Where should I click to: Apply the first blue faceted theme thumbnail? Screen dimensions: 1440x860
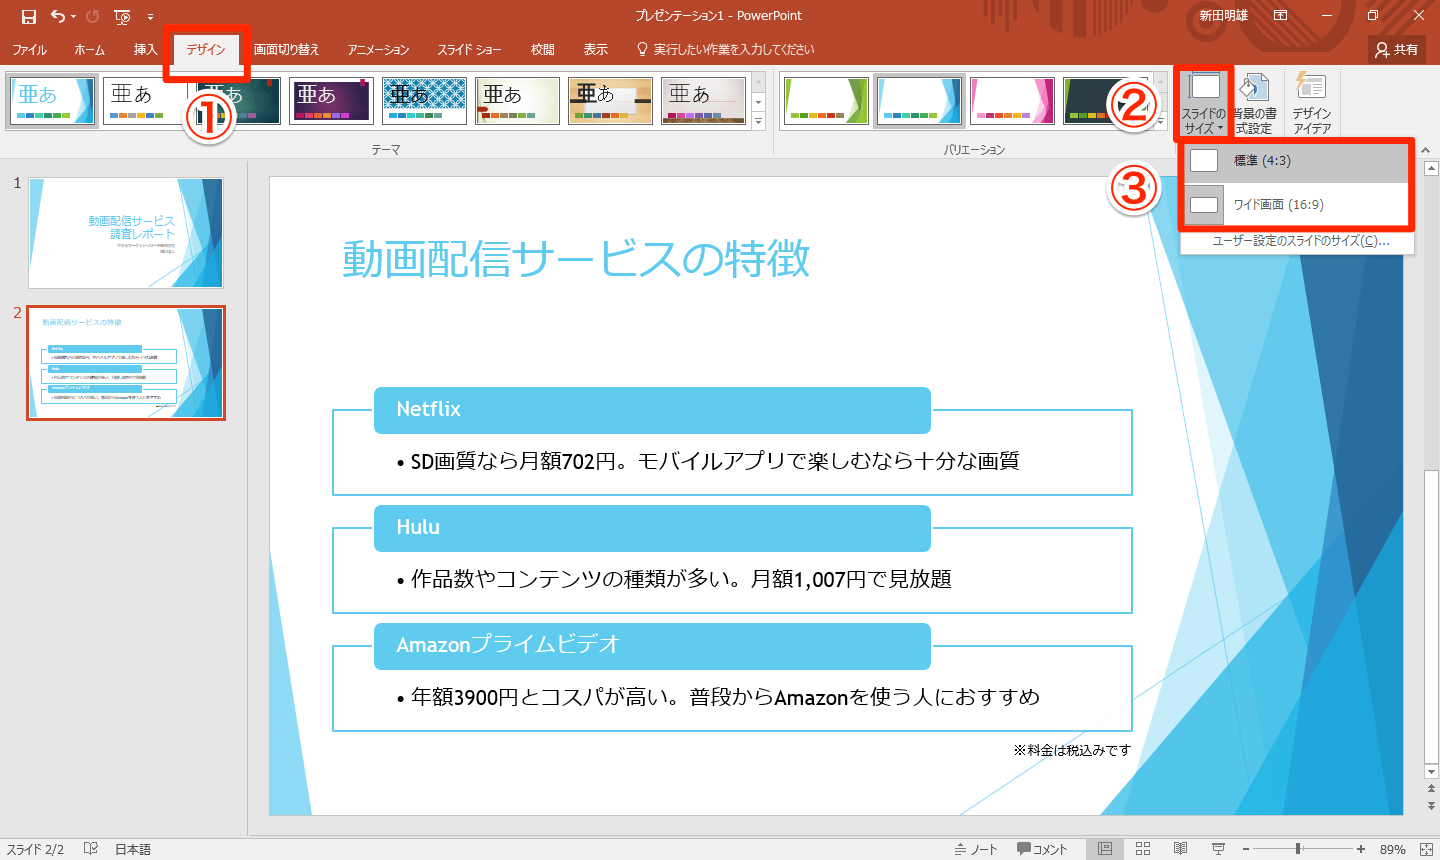pos(52,101)
